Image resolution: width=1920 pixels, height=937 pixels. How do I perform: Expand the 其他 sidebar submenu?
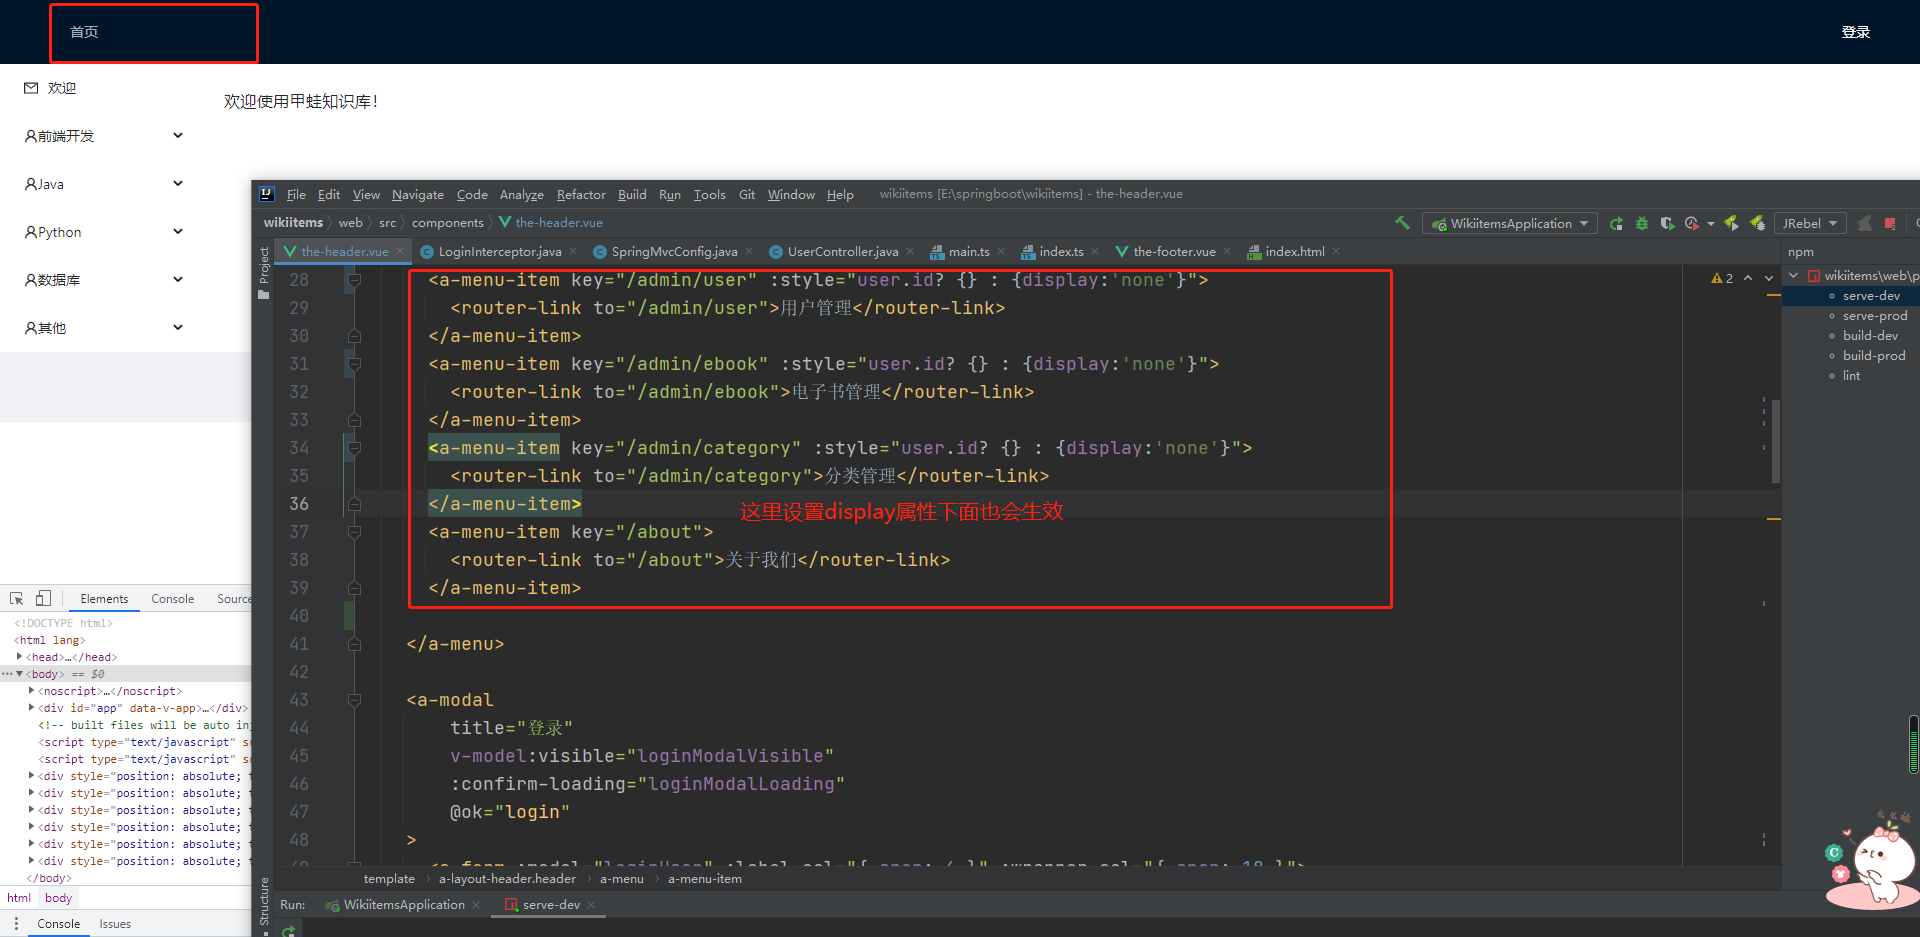[x=178, y=327]
